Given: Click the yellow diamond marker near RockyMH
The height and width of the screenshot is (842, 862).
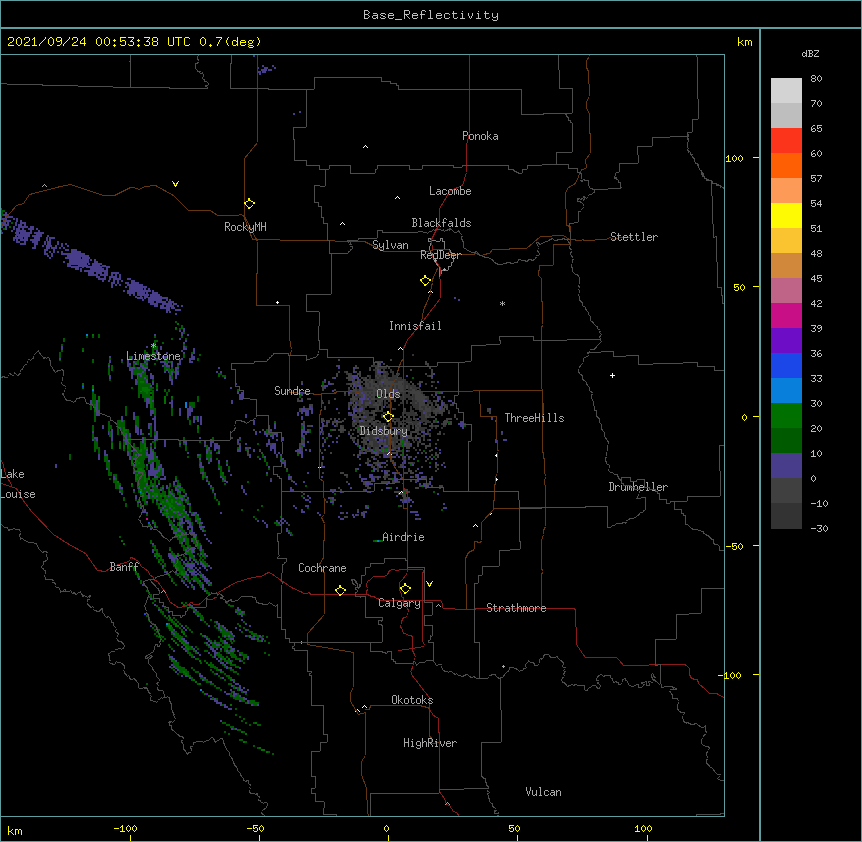Looking at the screenshot, I should pos(249,204).
